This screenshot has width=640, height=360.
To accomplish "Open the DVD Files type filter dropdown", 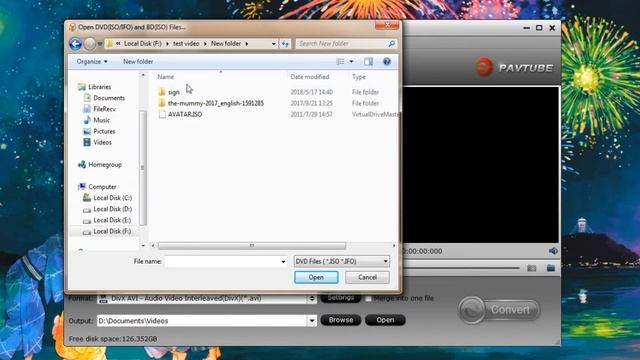I will [x=342, y=261].
